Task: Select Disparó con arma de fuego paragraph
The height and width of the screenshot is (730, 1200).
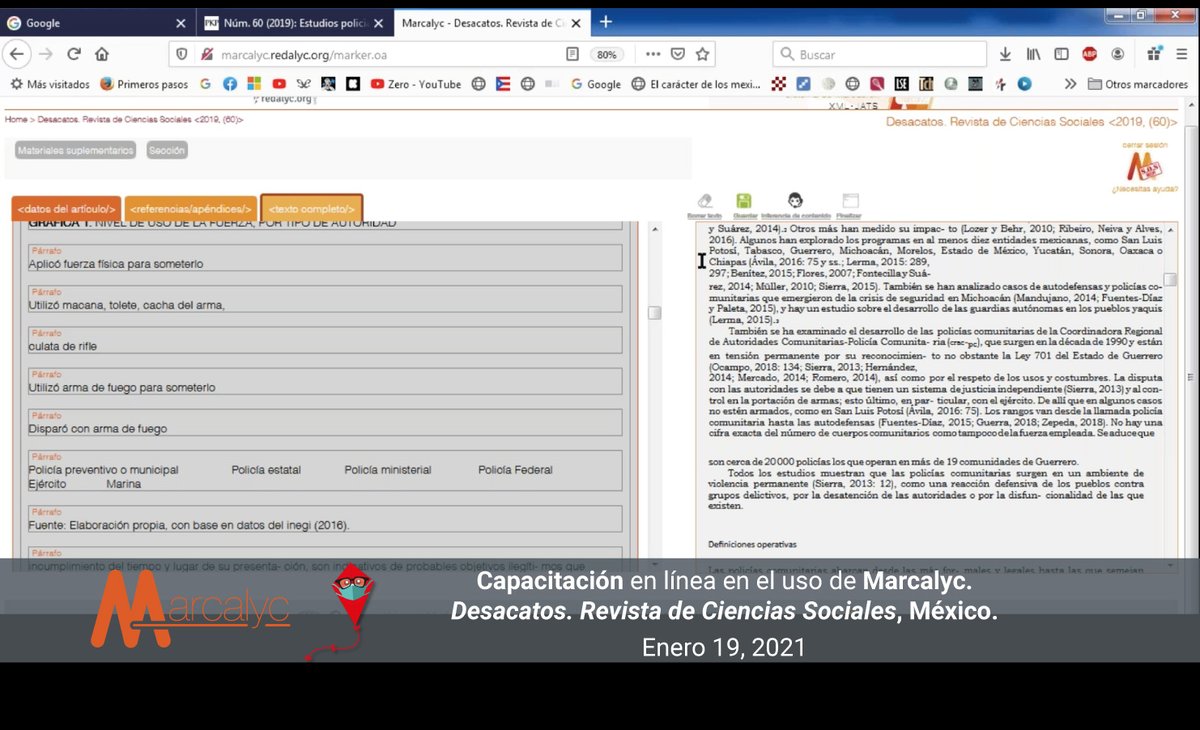Action: click(324, 421)
